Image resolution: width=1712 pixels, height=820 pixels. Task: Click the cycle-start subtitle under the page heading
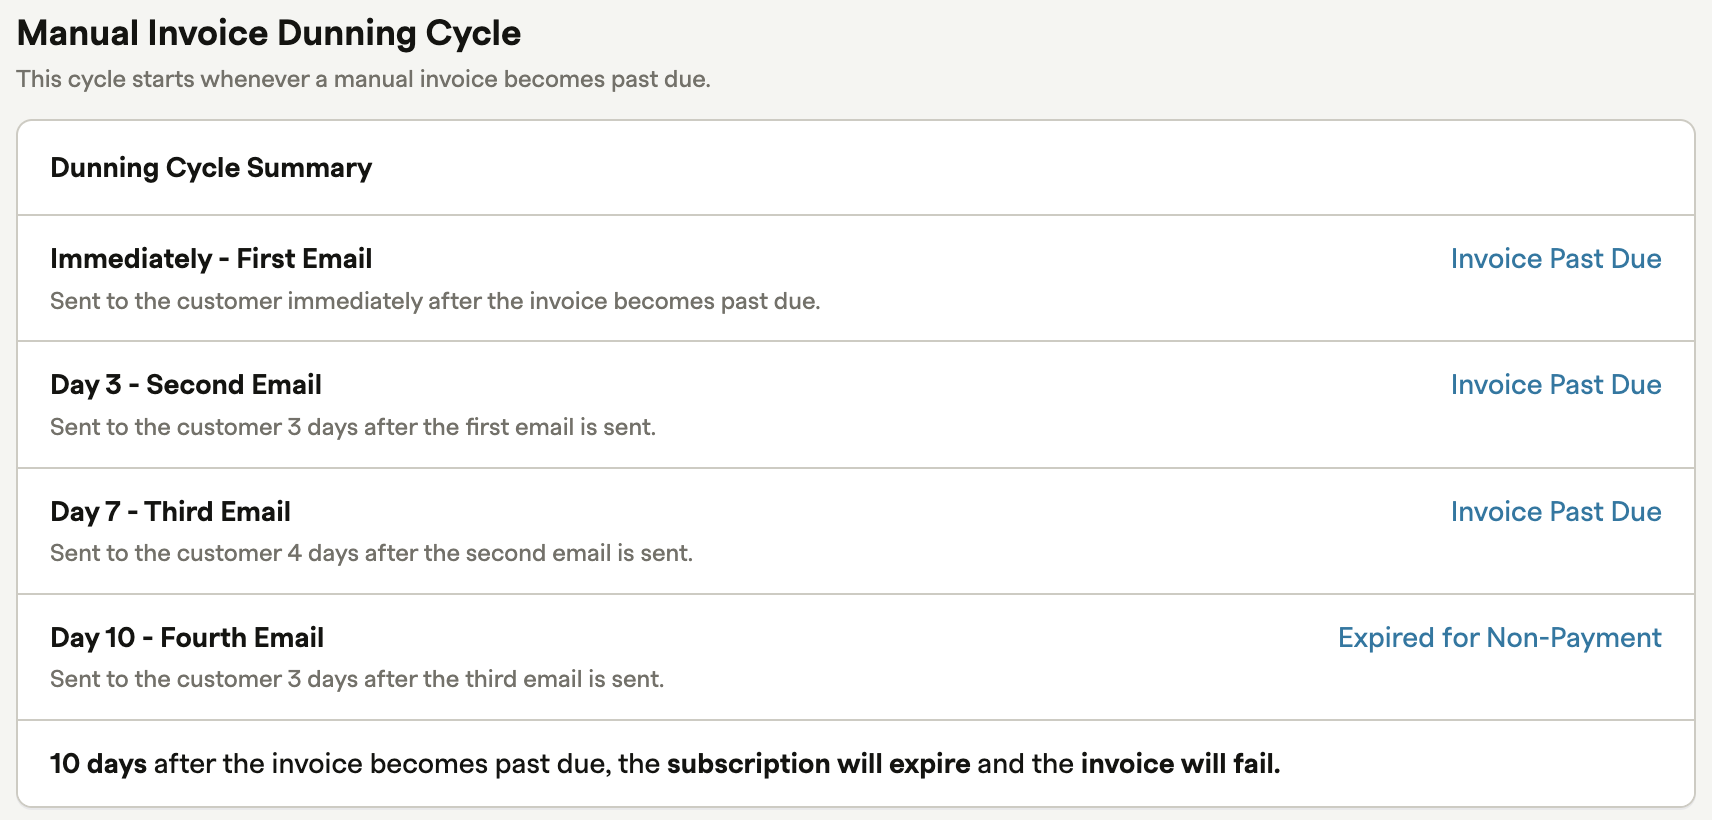click(x=364, y=79)
